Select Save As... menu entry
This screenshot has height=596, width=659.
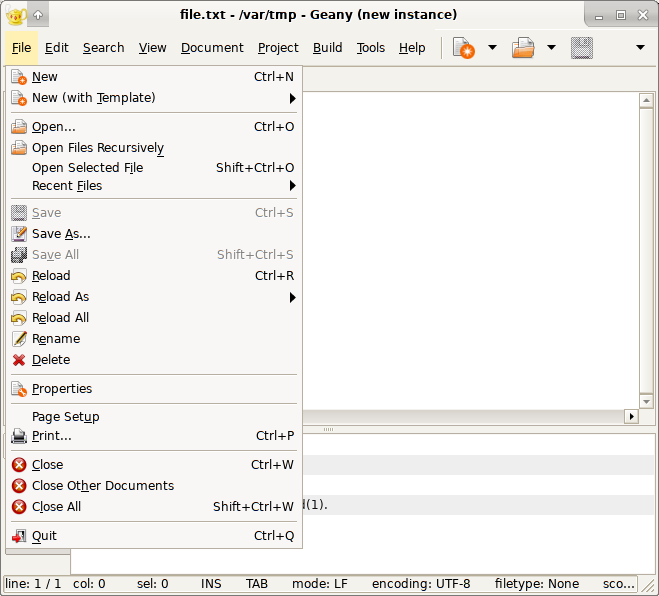[x=61, y=234]
